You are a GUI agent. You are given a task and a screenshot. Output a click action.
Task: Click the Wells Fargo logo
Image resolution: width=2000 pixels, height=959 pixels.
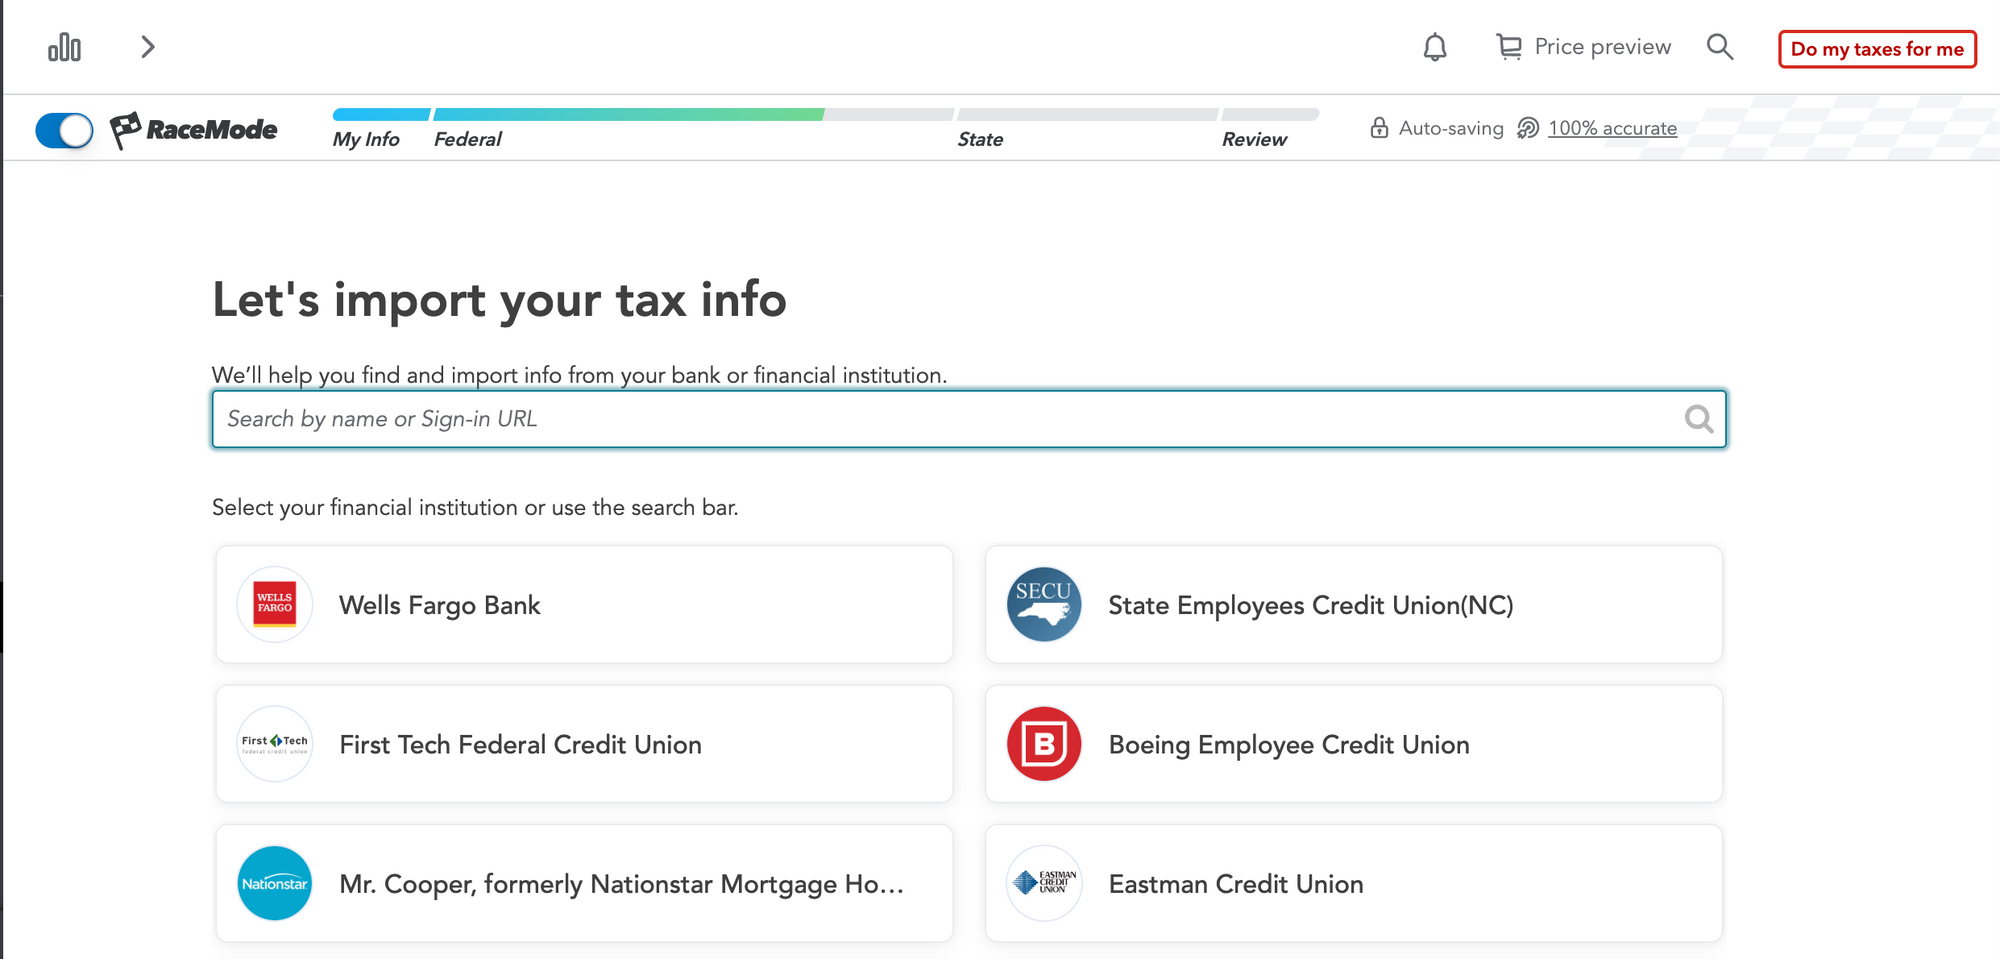pyautogui.click(x=275, y=604)
